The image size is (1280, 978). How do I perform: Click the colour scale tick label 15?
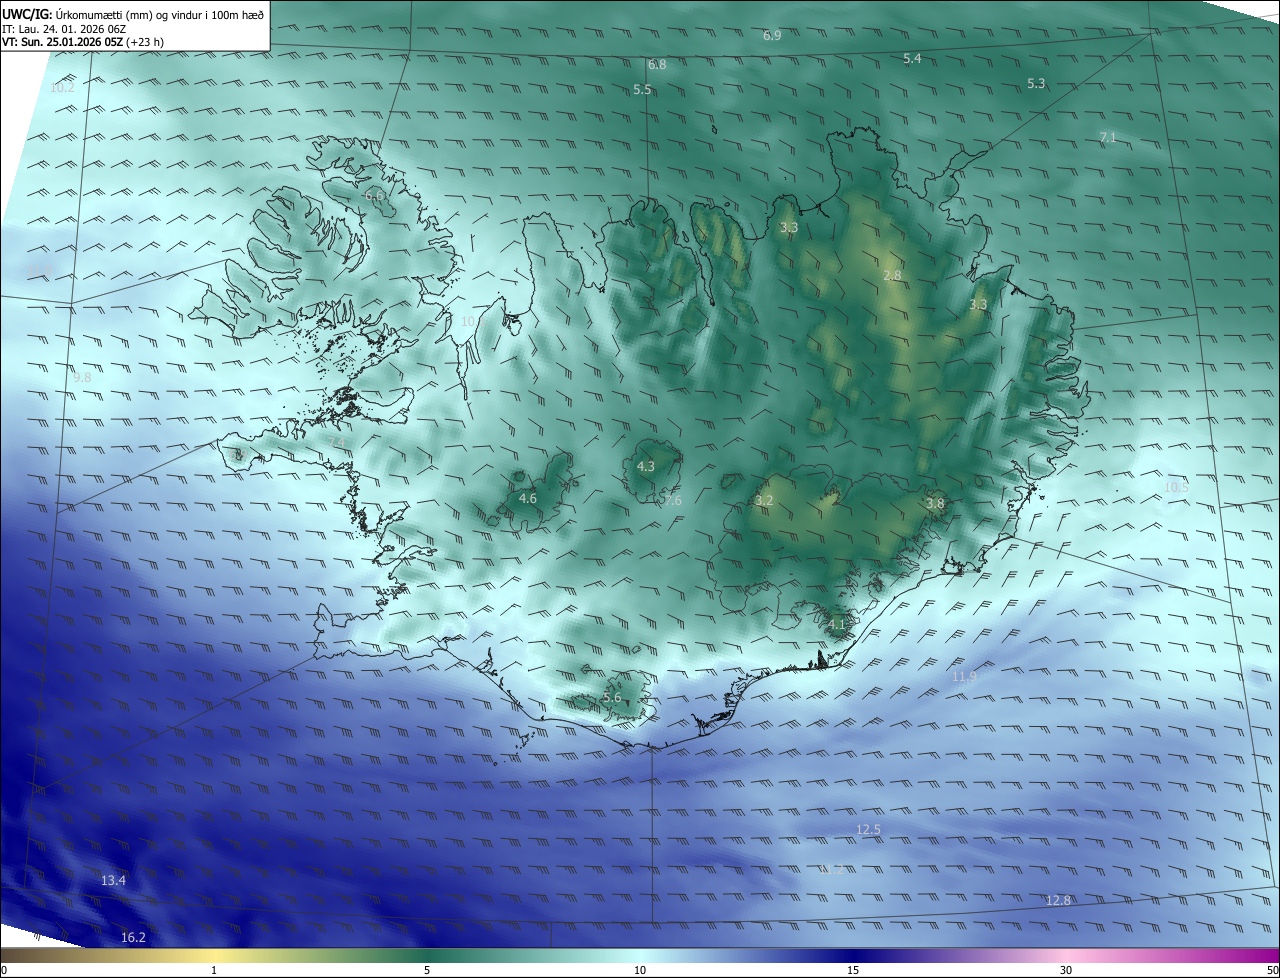click(853, 970)
